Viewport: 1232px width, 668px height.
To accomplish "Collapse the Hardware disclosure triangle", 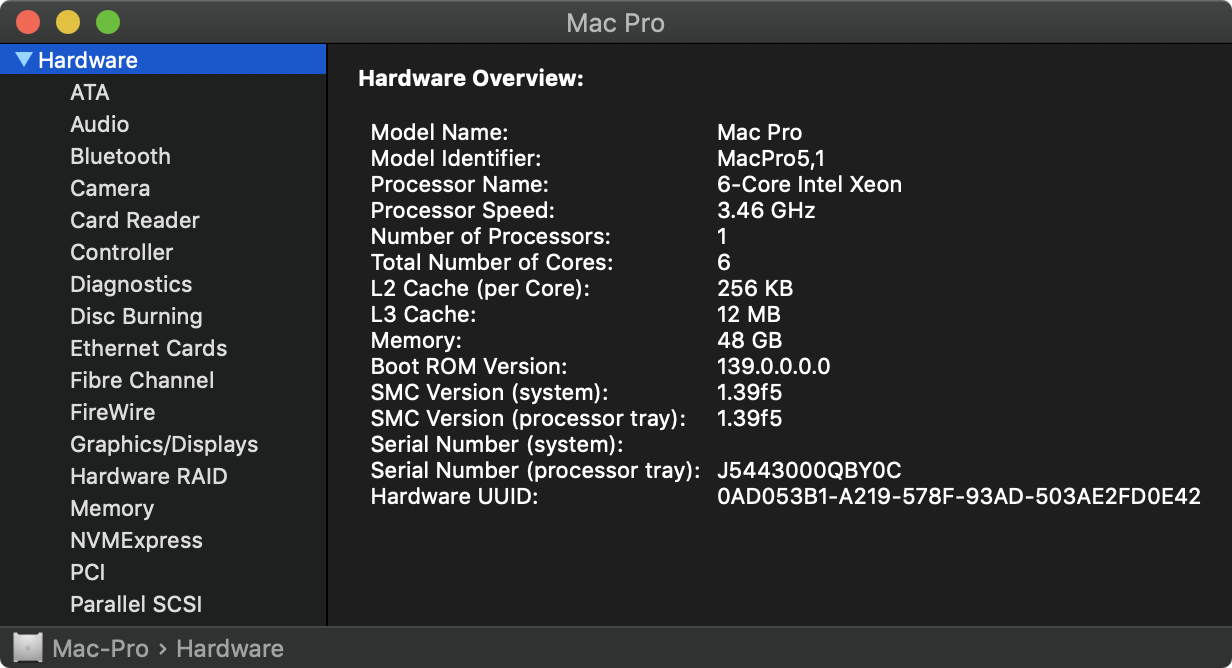I will click(x=25, y=60).
